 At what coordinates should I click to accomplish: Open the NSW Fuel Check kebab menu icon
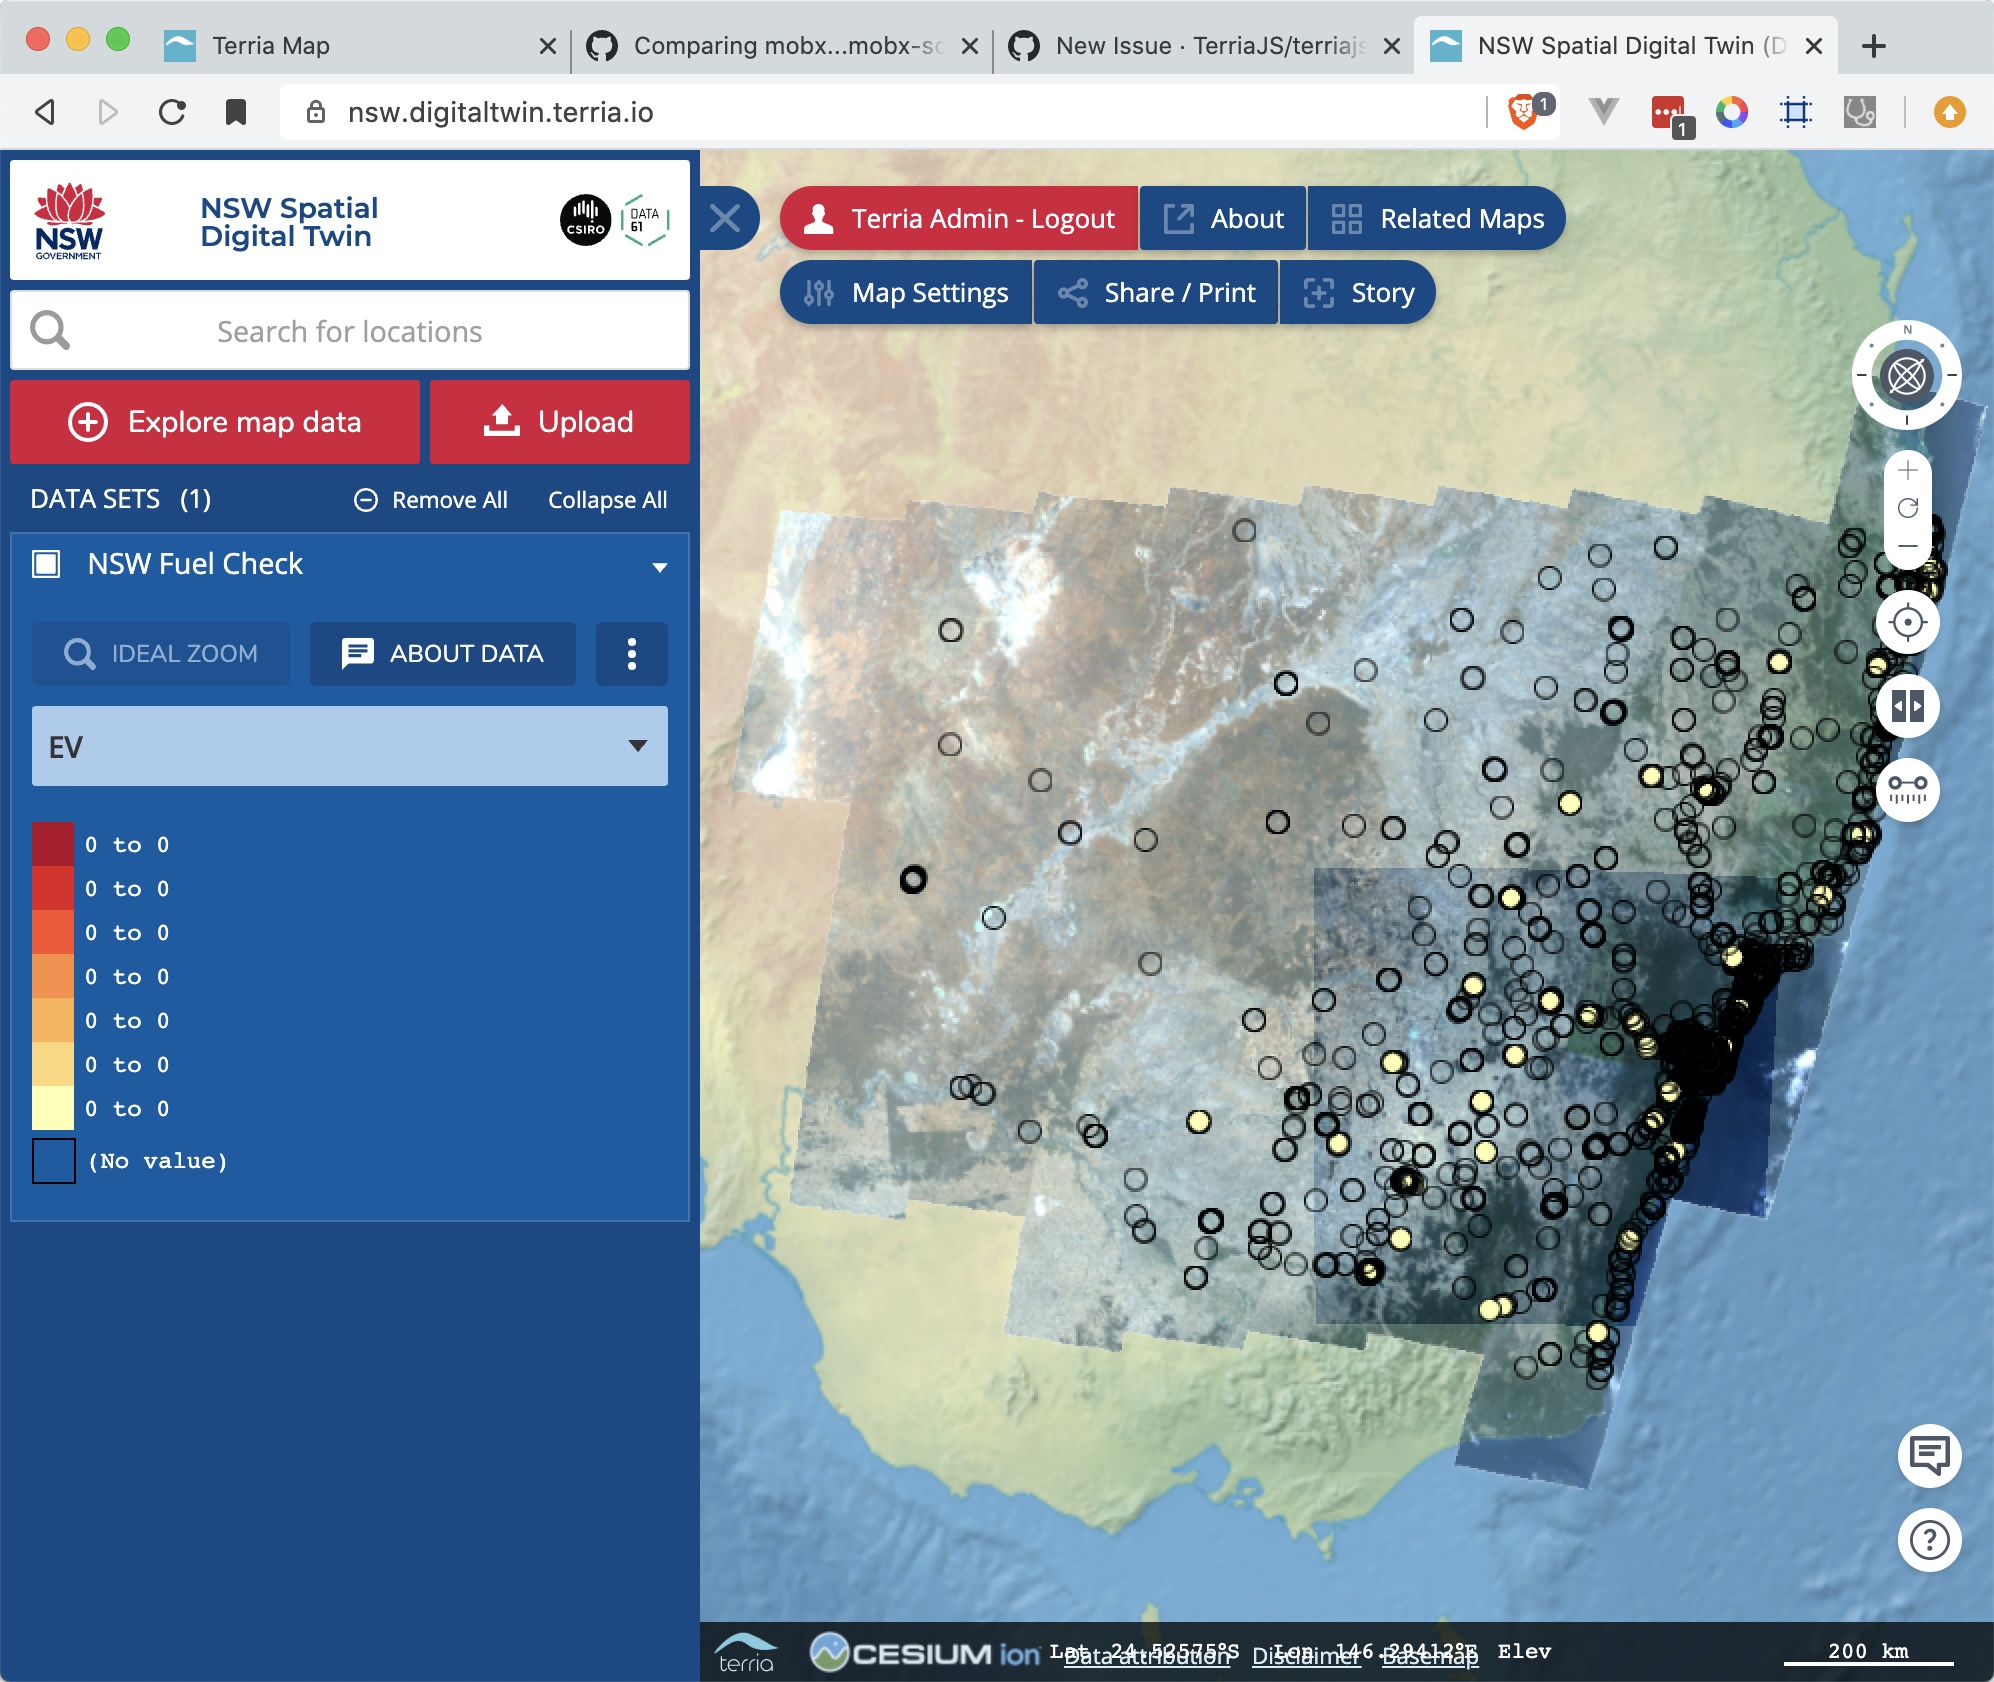point(631,654)
